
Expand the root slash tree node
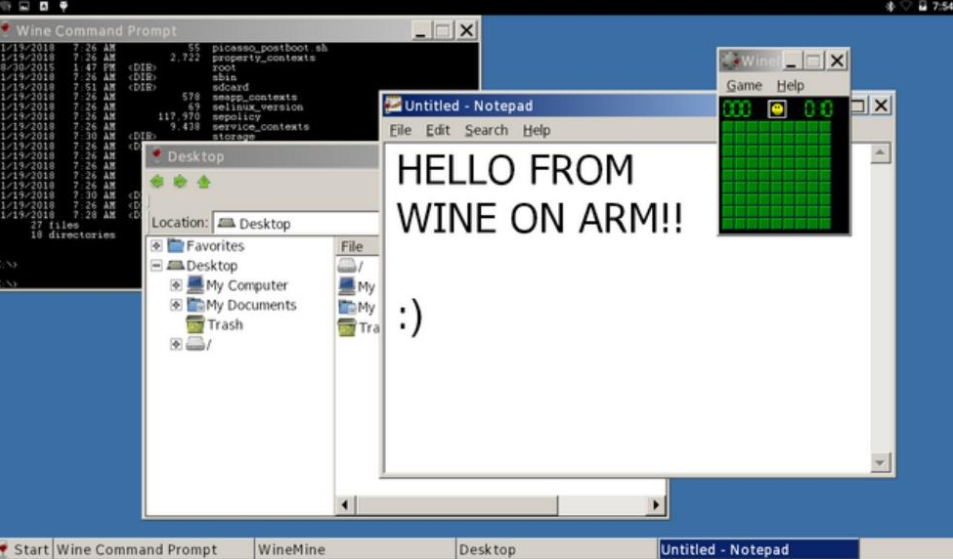point(176,344)
